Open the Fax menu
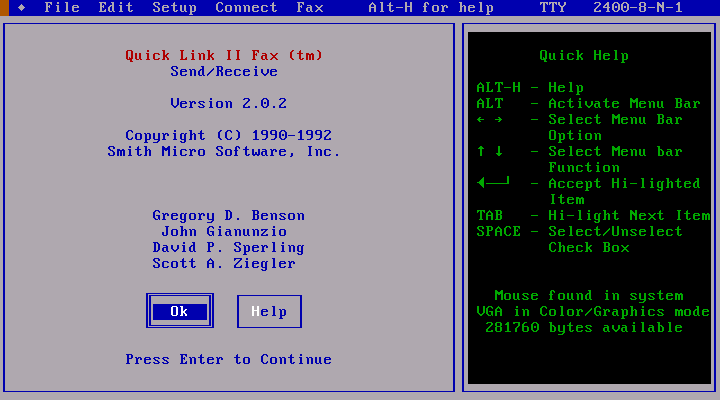Viewport: 720px width, 400px height. [x=310, y=7]
